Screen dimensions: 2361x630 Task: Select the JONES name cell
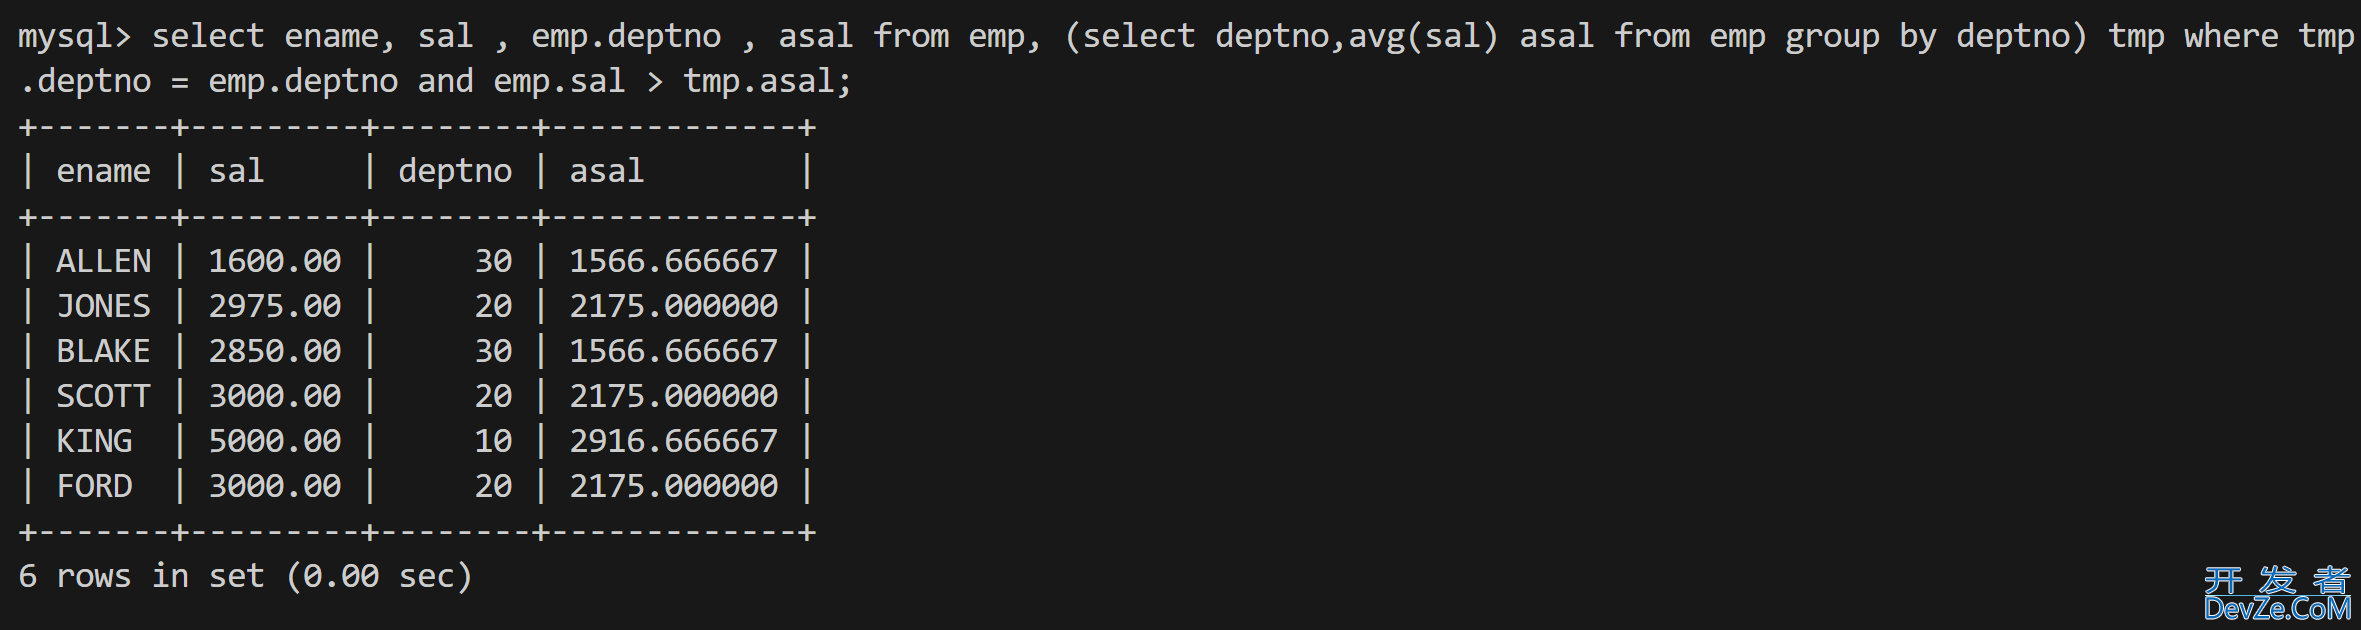tap(103, 306)
